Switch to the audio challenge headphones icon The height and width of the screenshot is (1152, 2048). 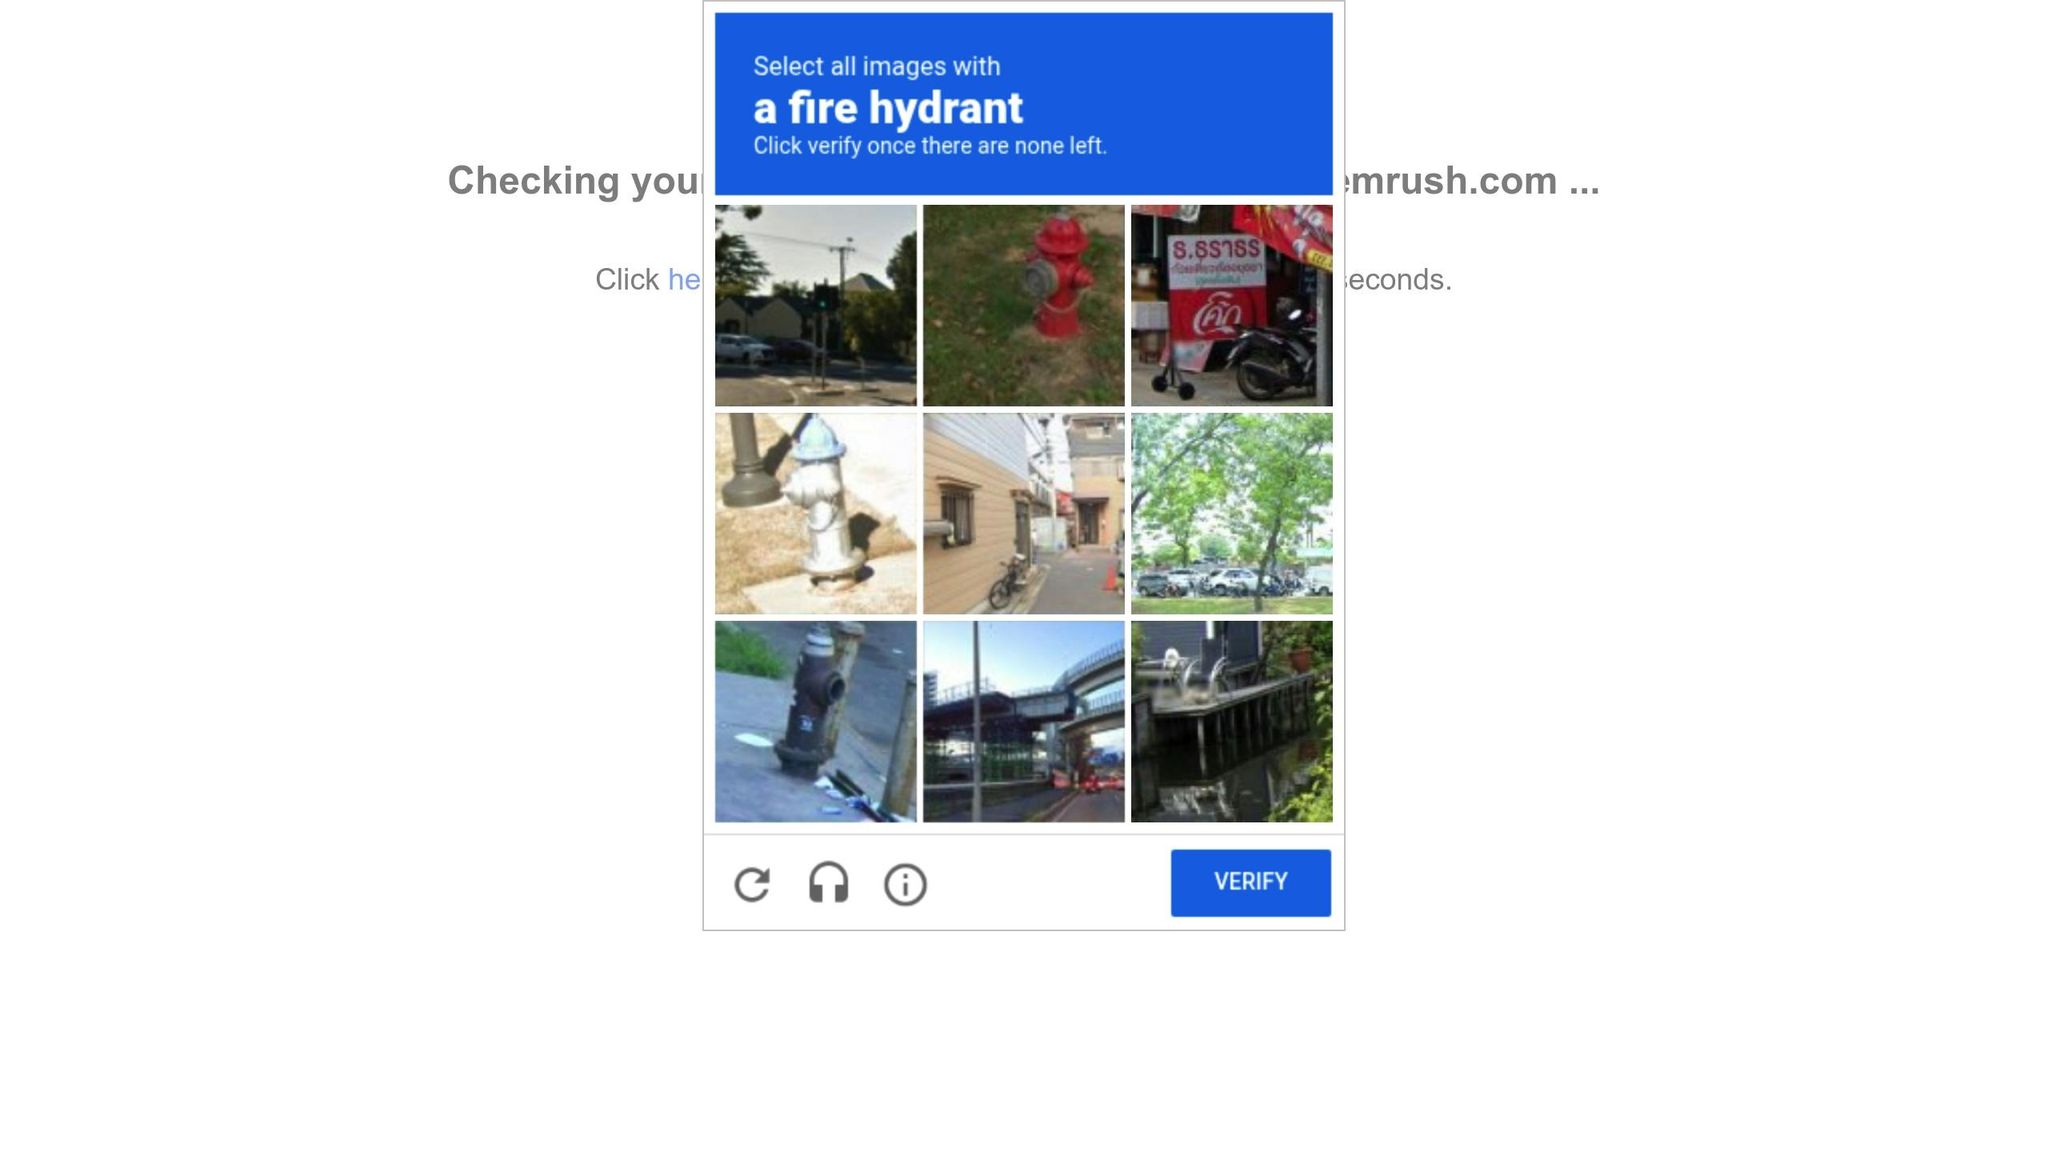[828, 884]
